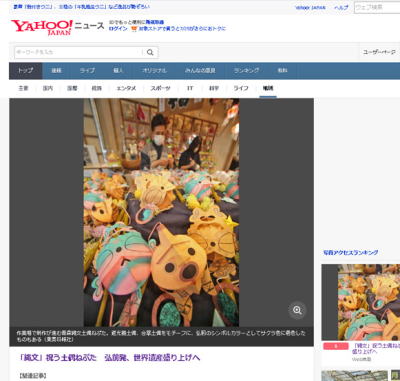The width and height of the screenshot is (400, 381).
Task: Select the エンタメ category
Action: [x=126, y=88]
